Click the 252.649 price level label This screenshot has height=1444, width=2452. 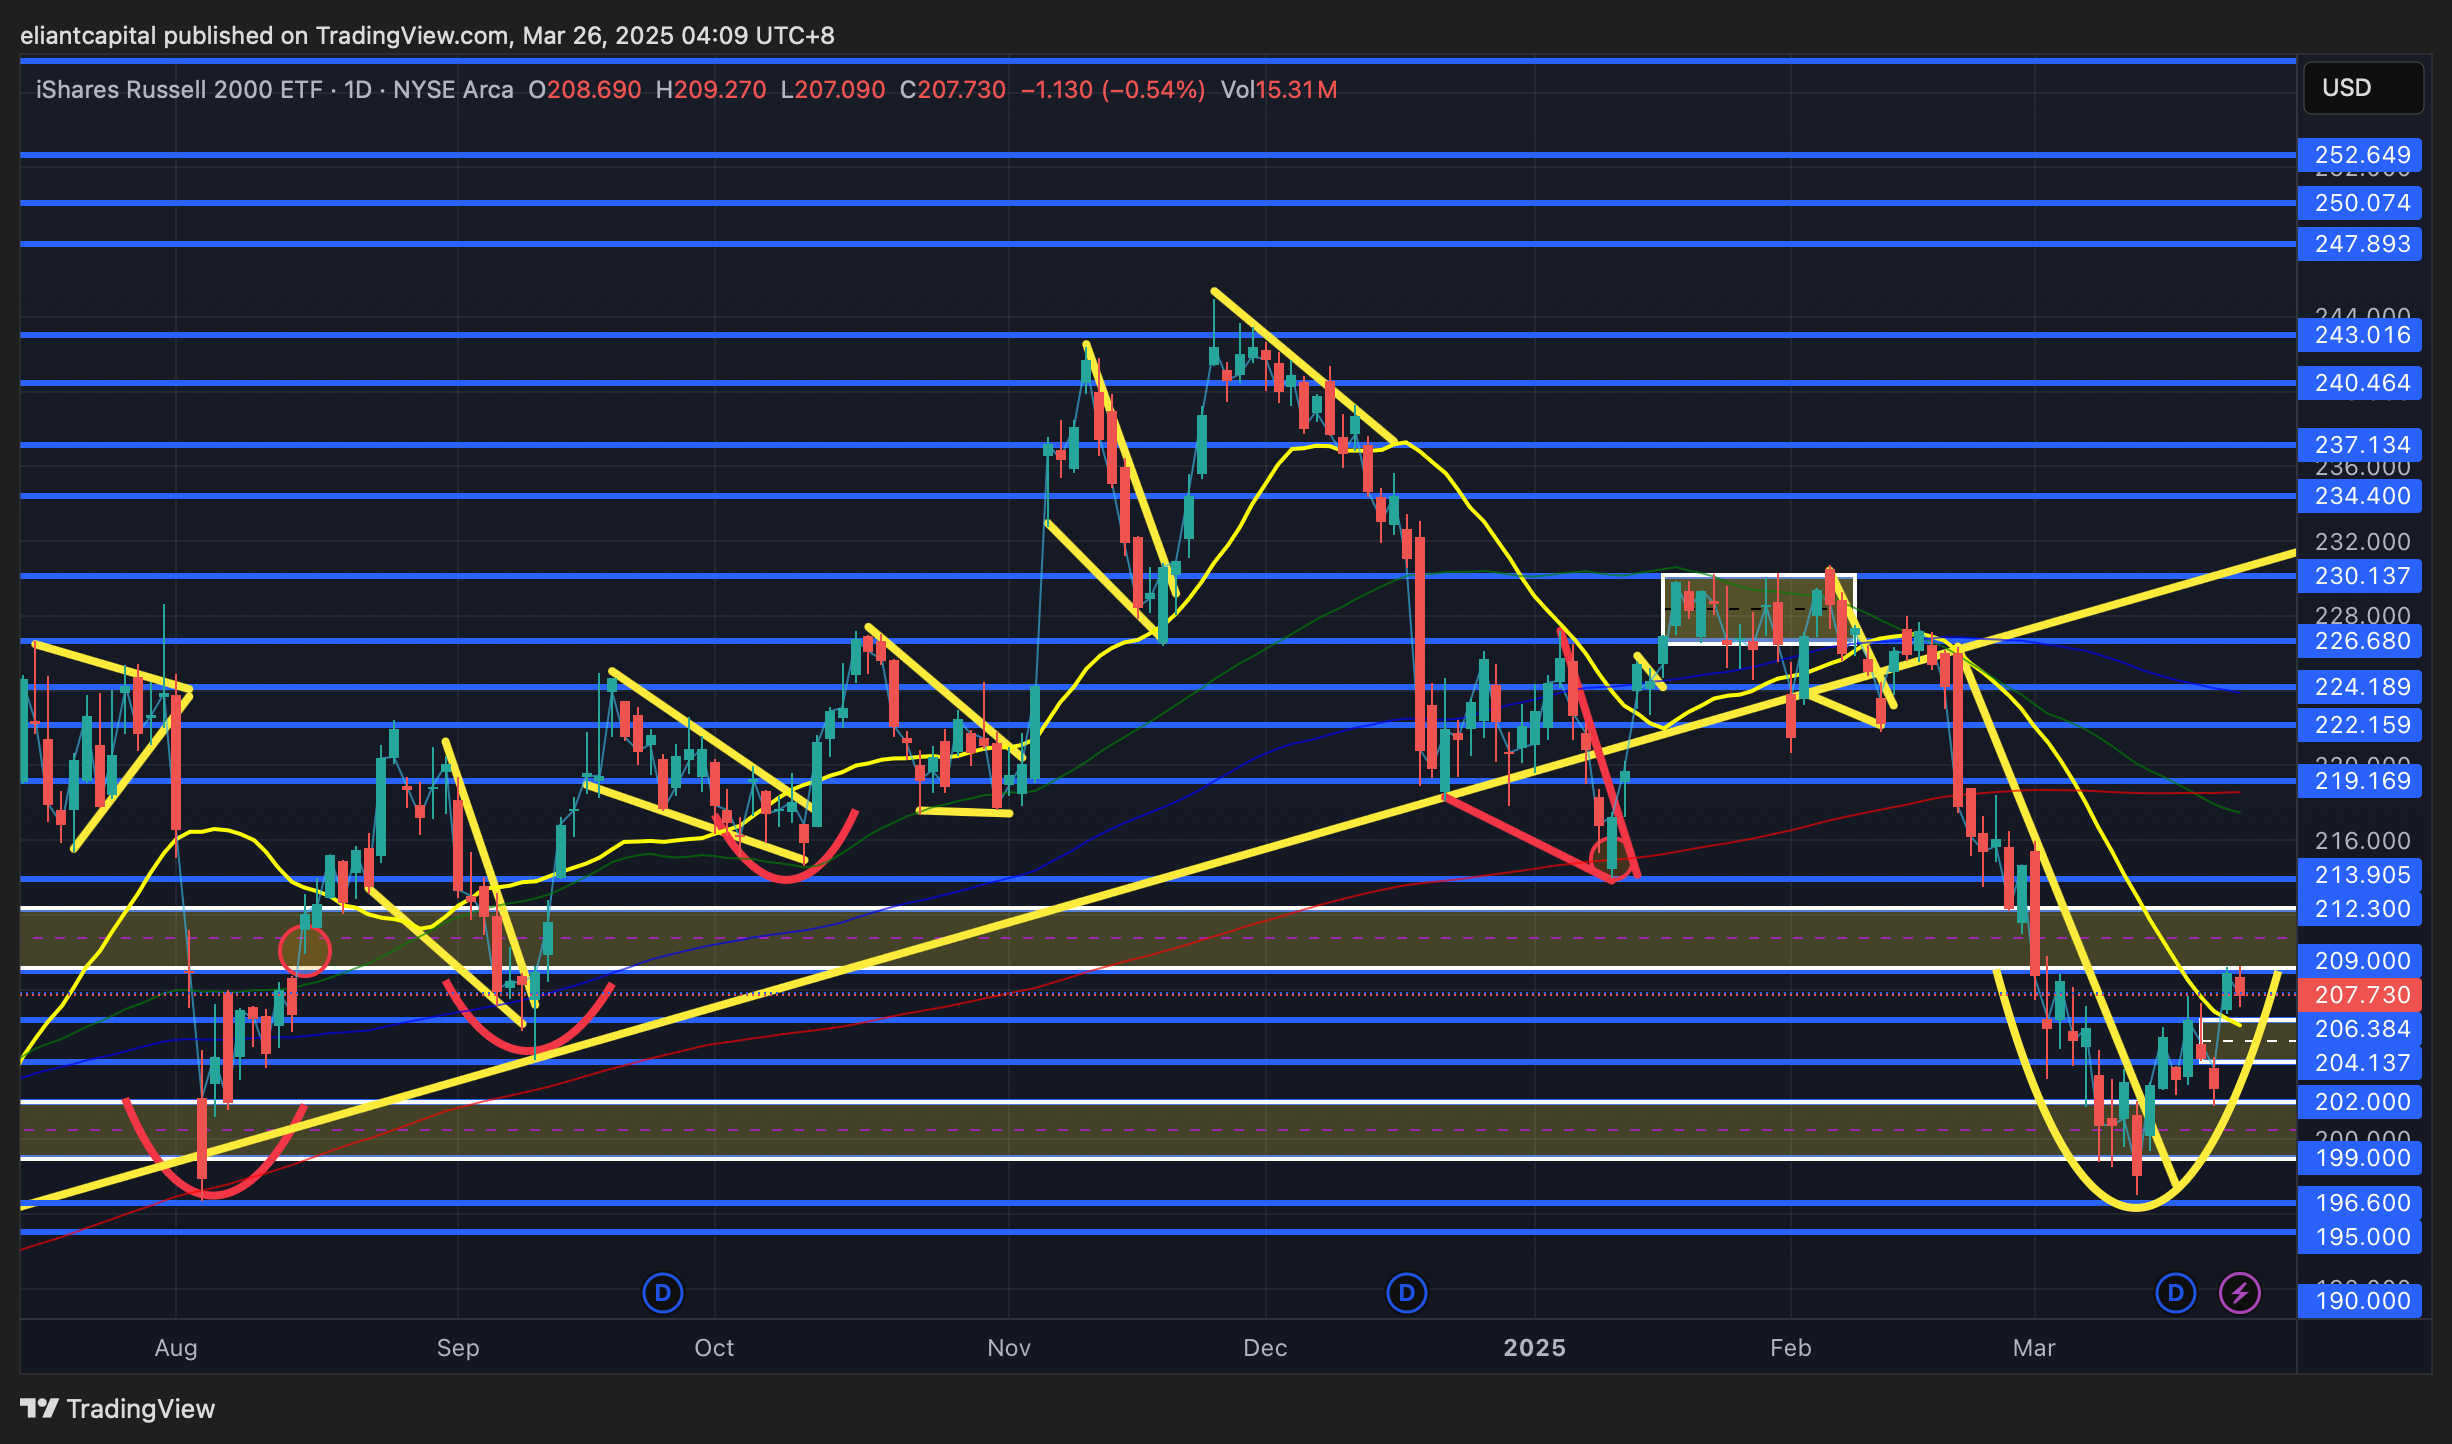click(x=2360, y=155)
